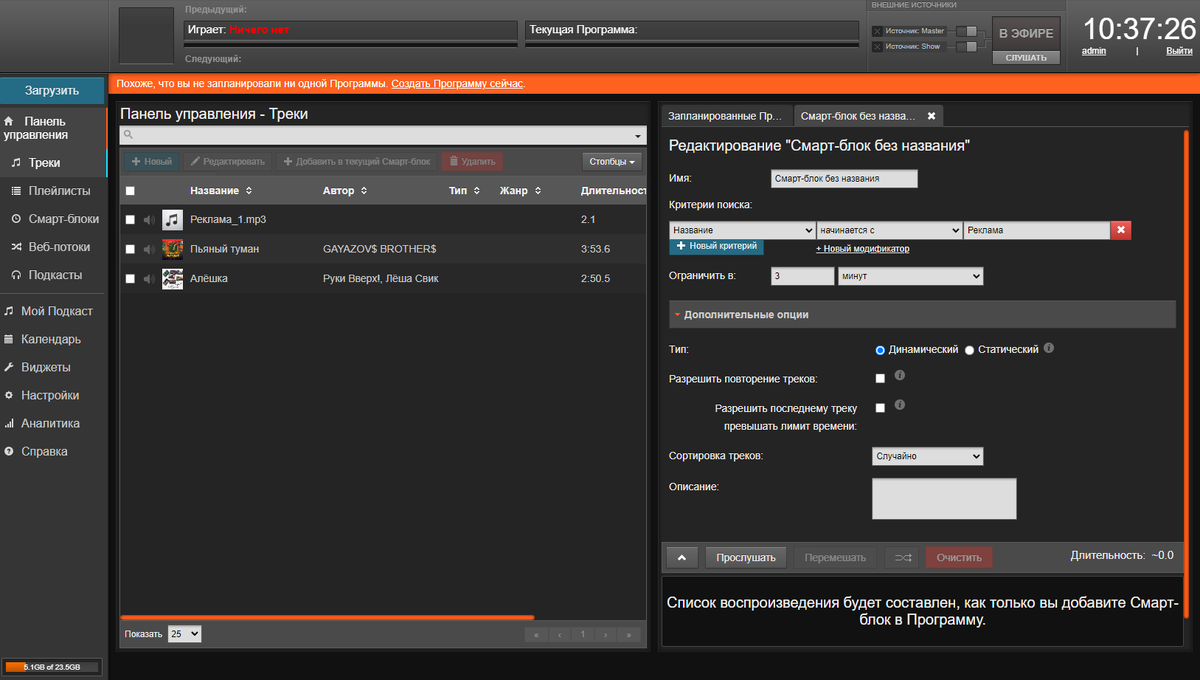Preview Пьяный туман via its speaker icon
The image size is (1200, 680).
(148, 249)
